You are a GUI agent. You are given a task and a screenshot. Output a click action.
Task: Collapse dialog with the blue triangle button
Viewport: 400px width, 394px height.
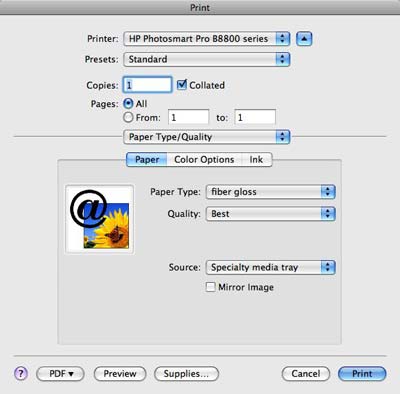coord(304,39)
